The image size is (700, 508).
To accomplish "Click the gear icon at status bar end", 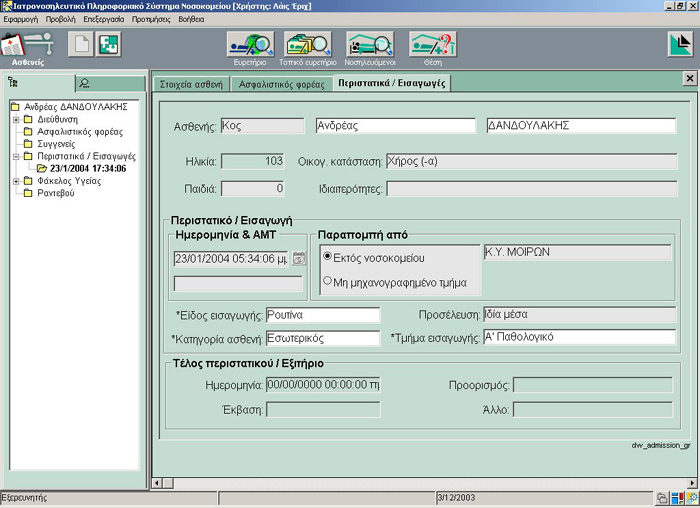I will point(693,498).
